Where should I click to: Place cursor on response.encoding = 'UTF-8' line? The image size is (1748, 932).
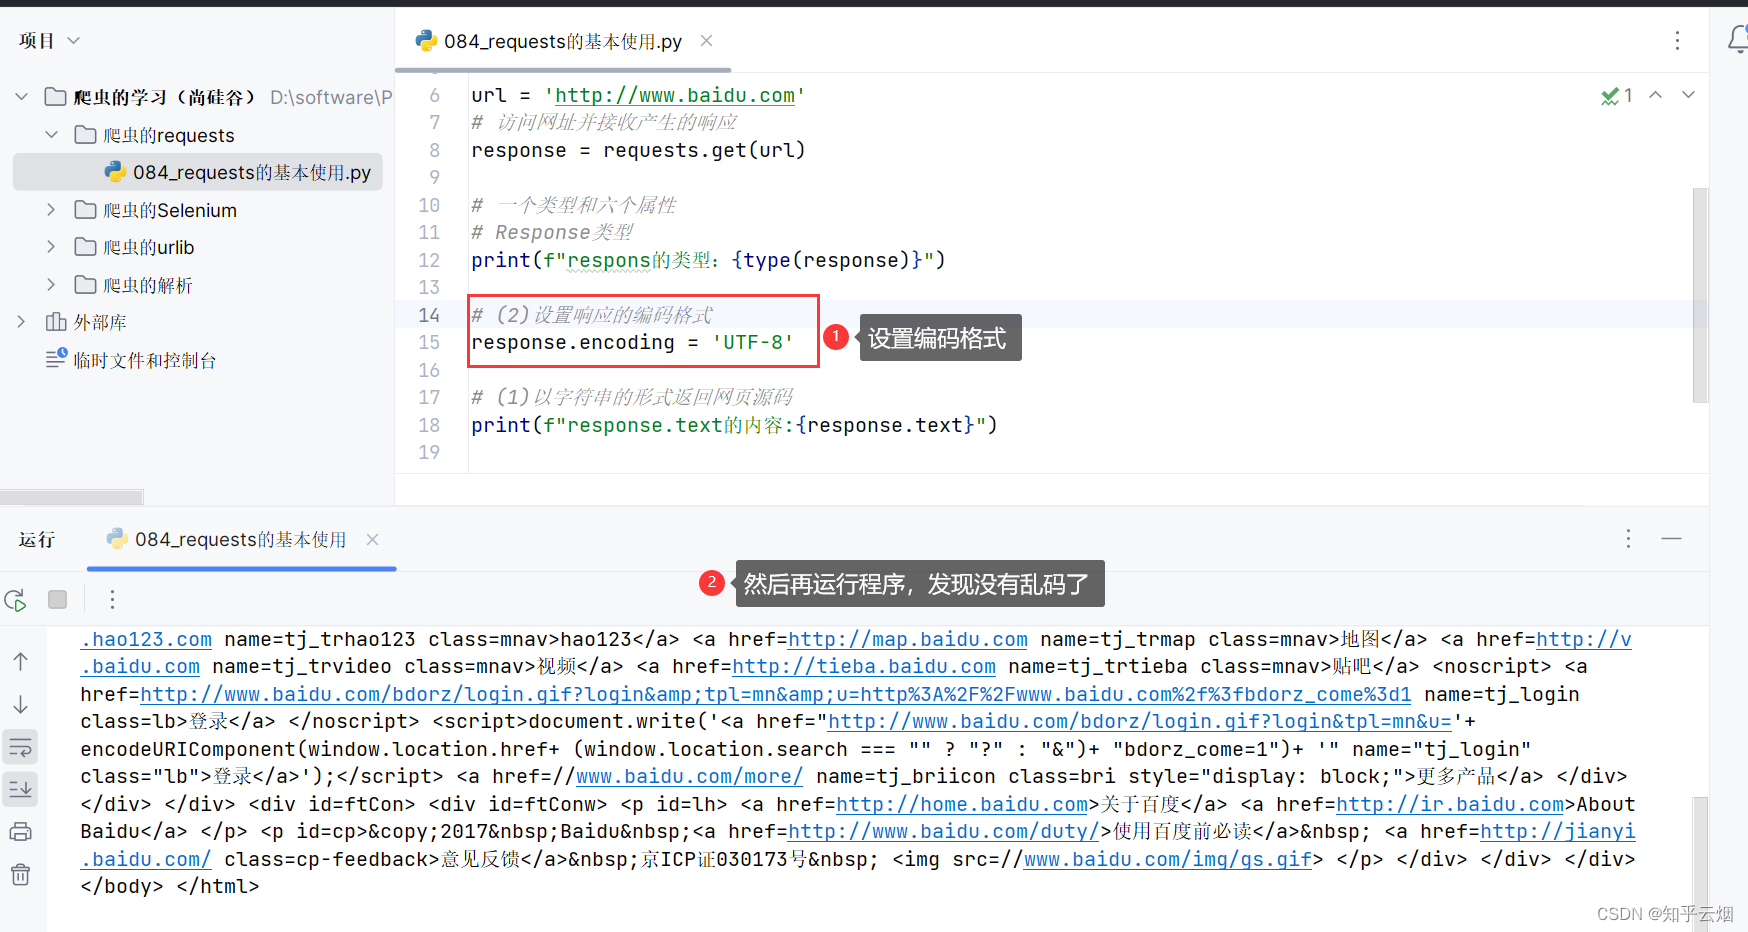633,342
